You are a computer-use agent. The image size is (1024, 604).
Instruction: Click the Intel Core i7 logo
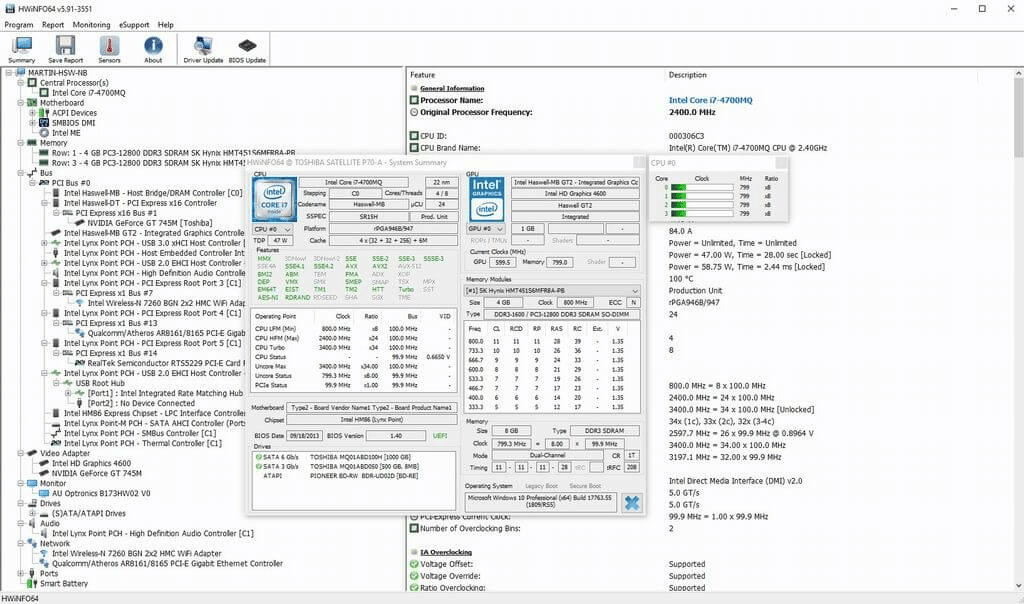(x=275, y=199)
